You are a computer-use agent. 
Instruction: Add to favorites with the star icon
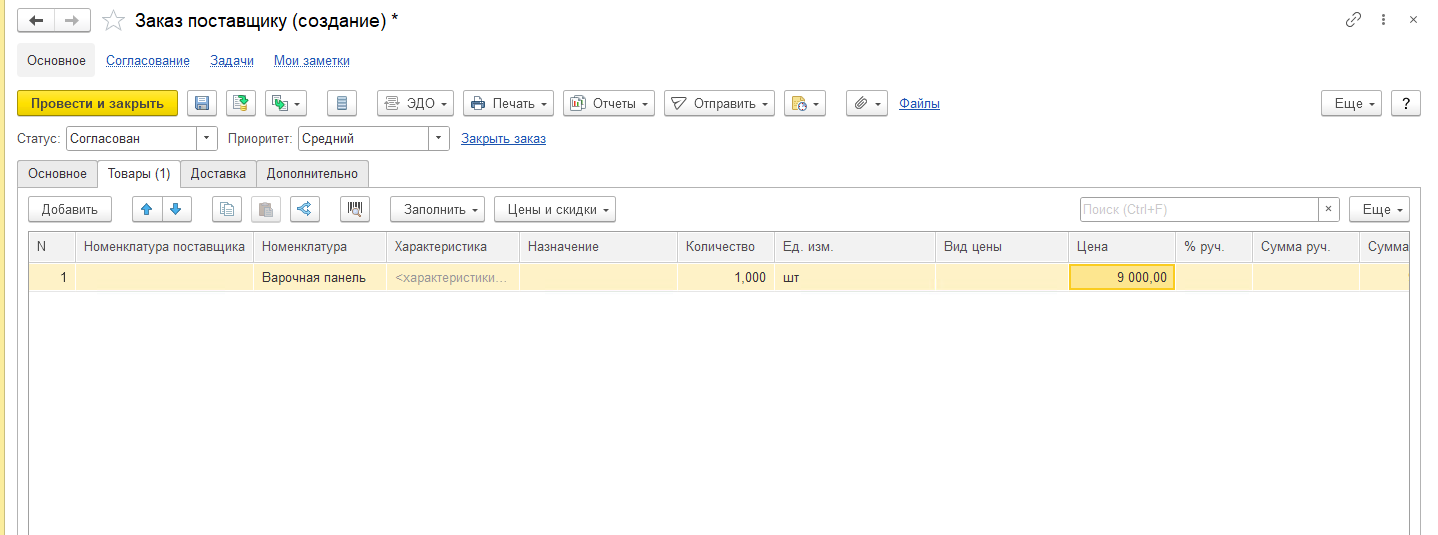point(114,20)
